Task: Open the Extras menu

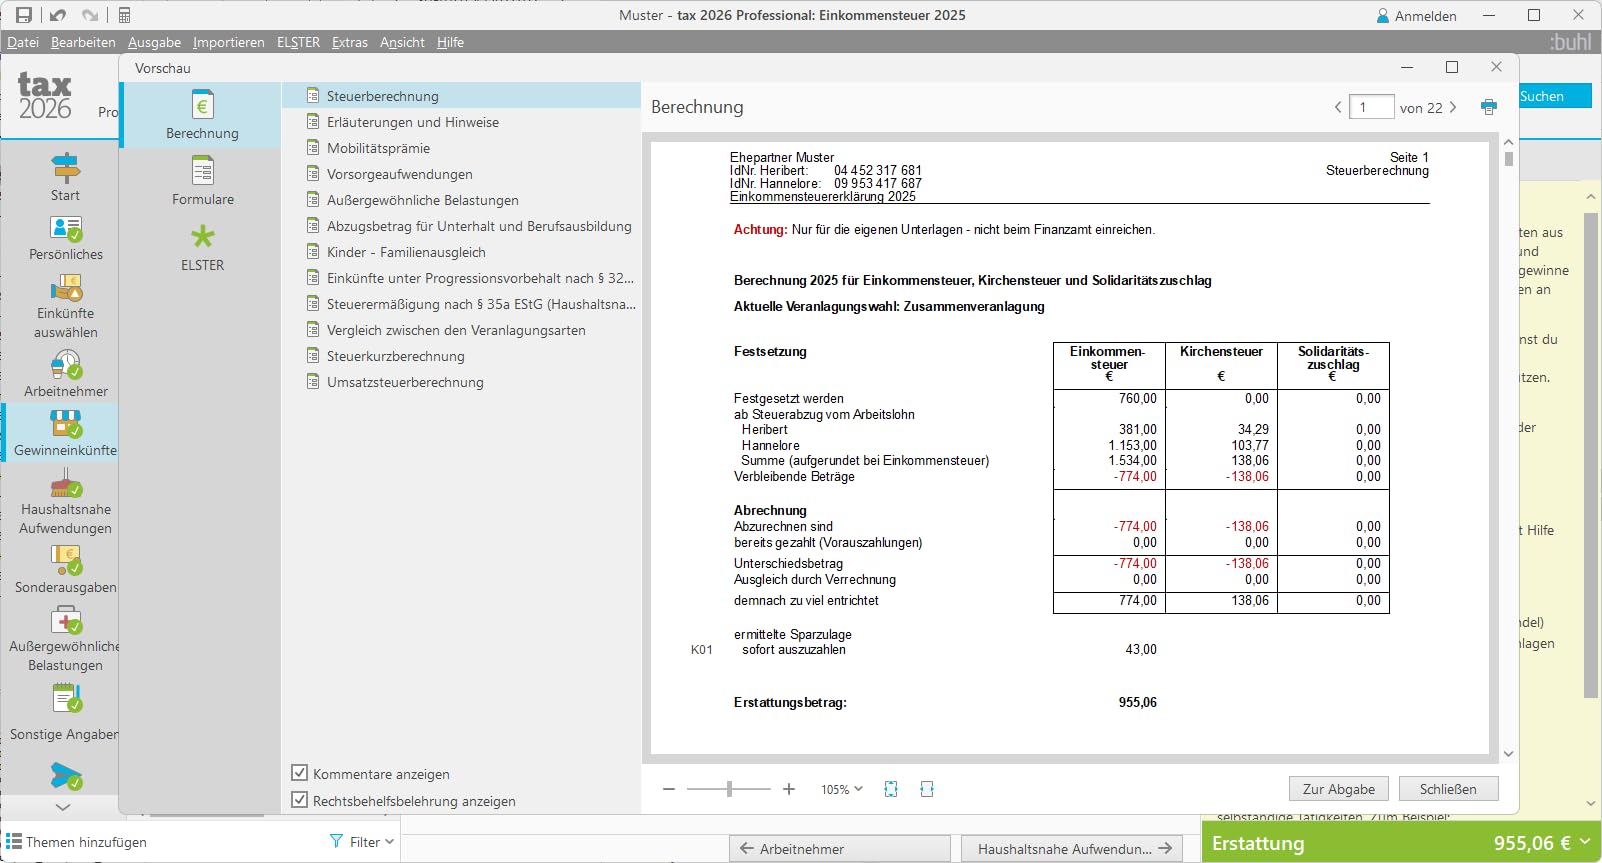Action: tap(350, 42)
